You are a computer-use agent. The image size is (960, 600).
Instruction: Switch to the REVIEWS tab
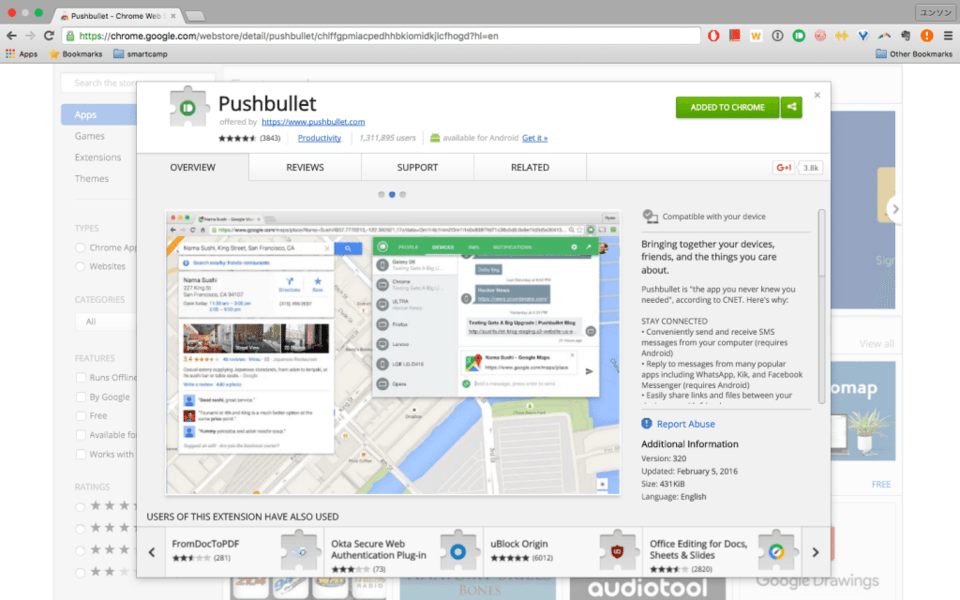point(305,167)
